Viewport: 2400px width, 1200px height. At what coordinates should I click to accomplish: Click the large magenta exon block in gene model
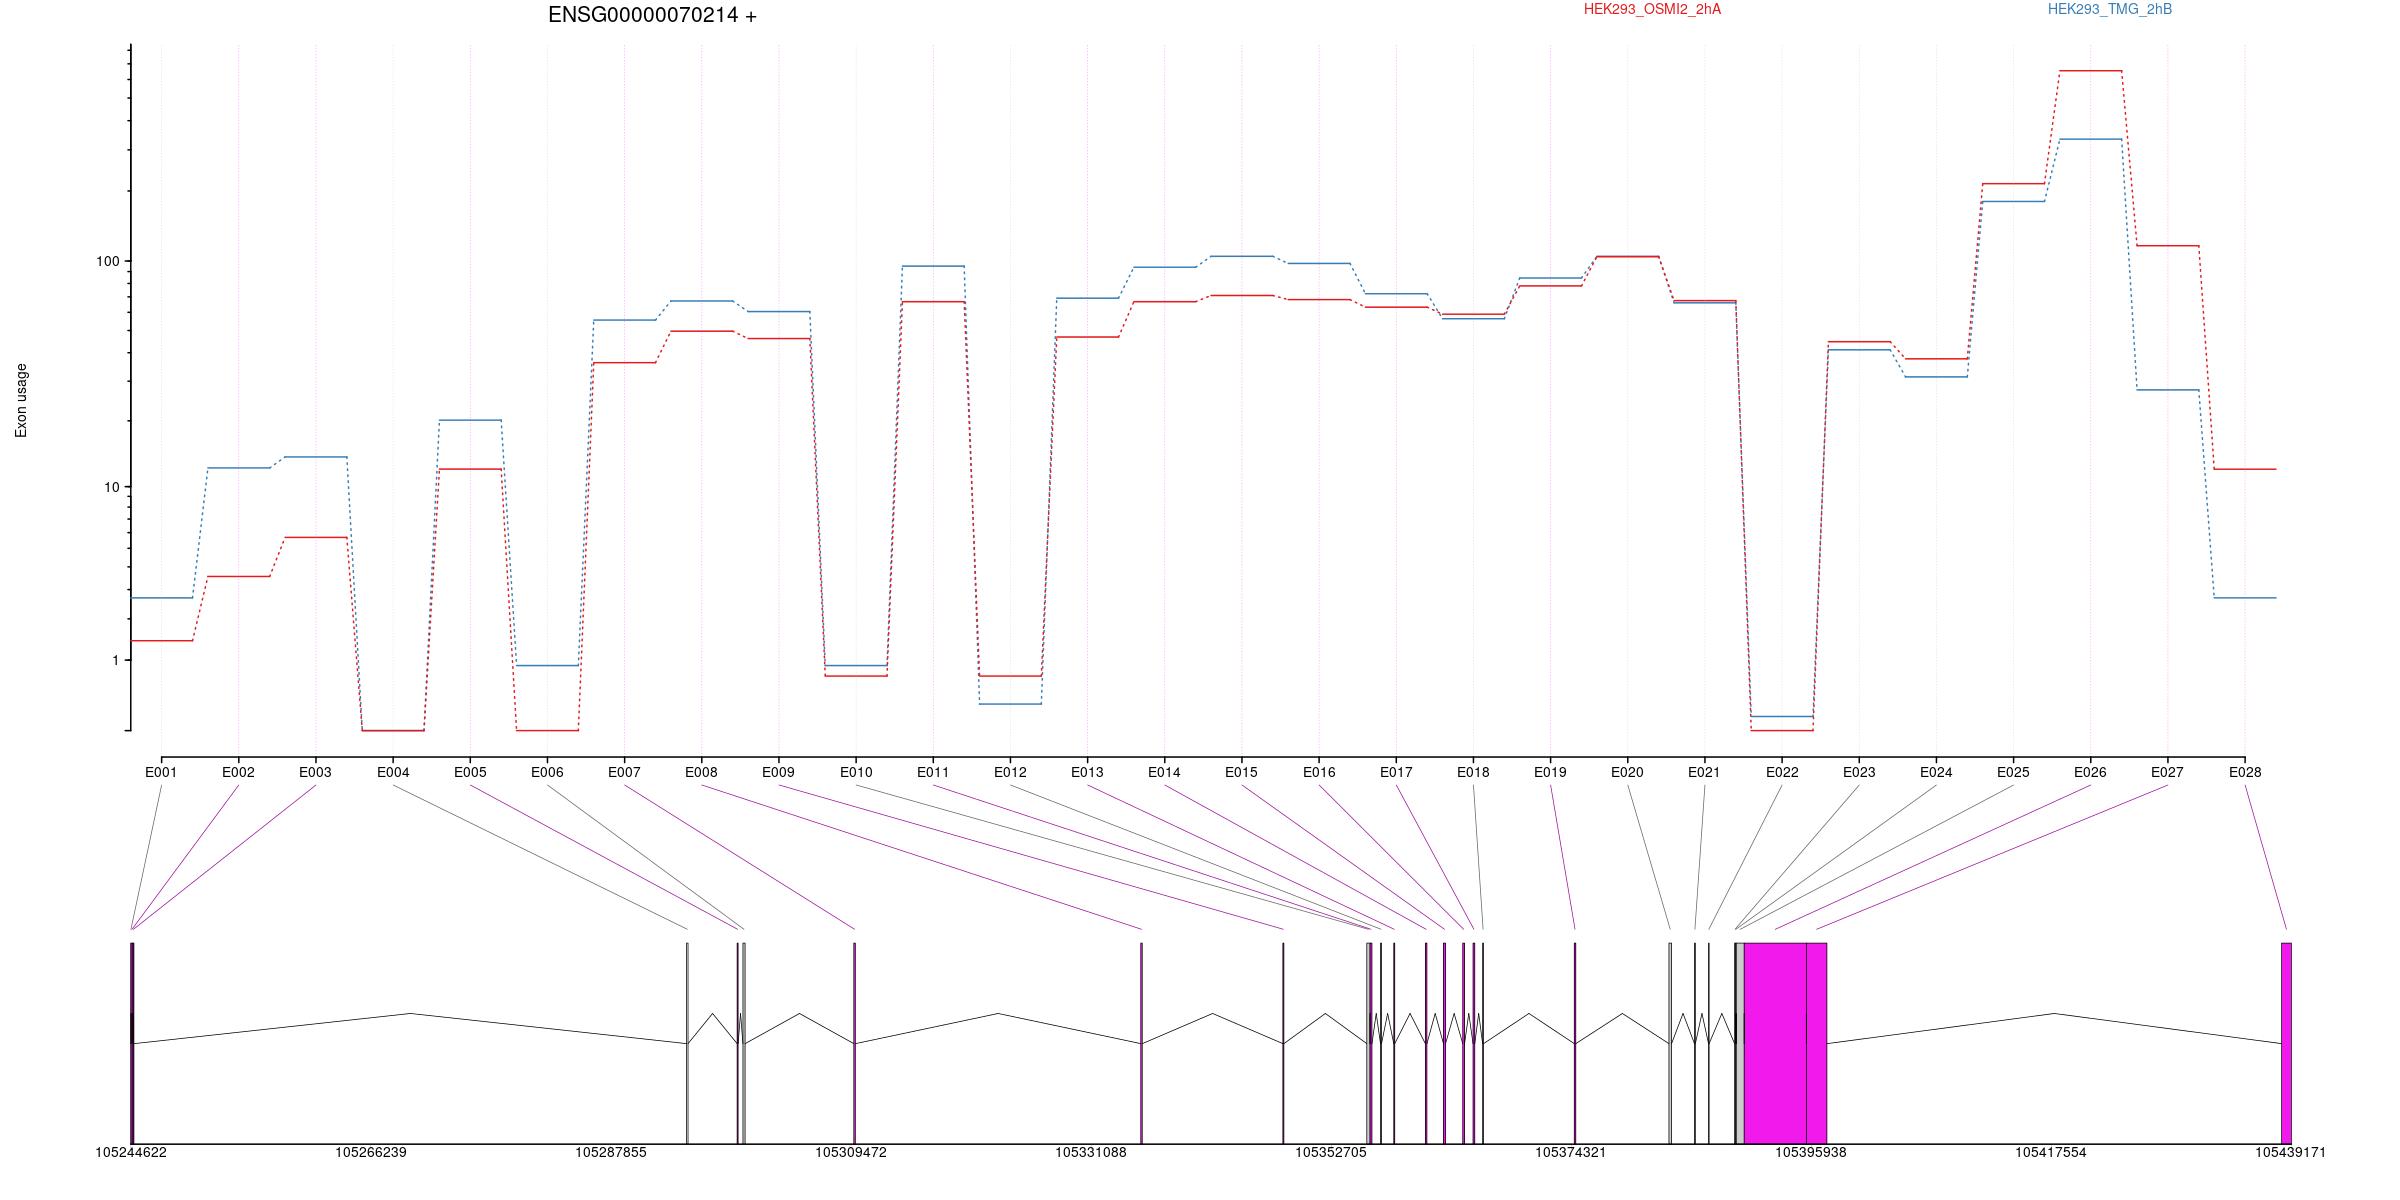(1776, 1043)
